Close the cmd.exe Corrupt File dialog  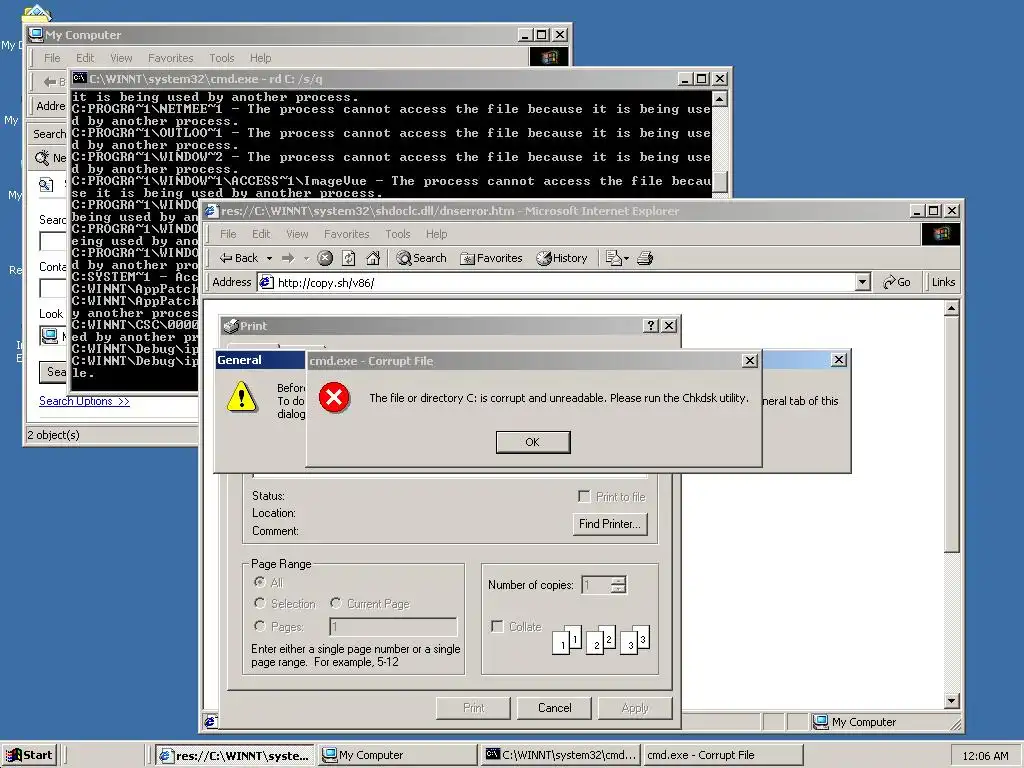click(750, 360)
